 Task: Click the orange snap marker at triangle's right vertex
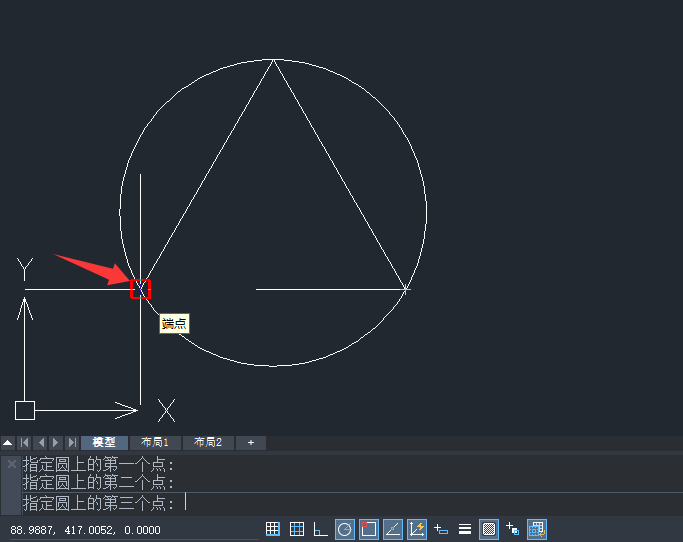(x=406, y=289)
